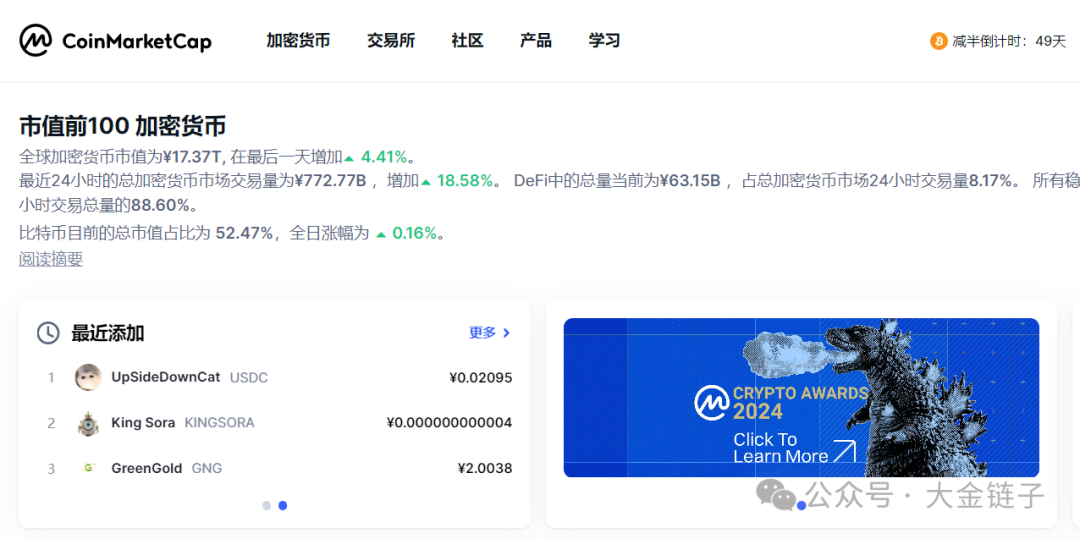Click the 18.58% volume change value
1080x539 pixels.
coord(465,181)
